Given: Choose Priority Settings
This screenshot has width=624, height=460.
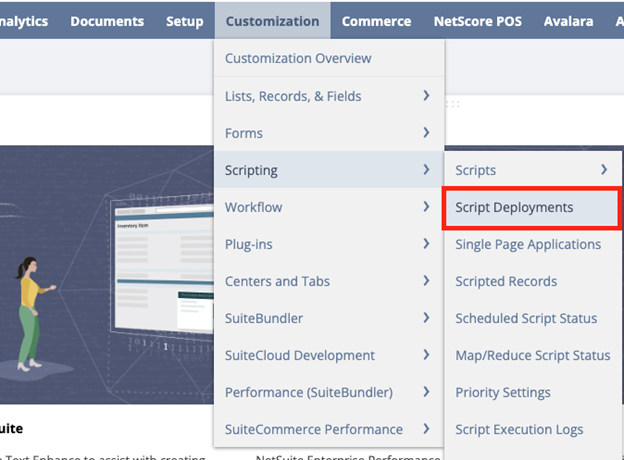Looking at the screenshot, I should 532,392.
